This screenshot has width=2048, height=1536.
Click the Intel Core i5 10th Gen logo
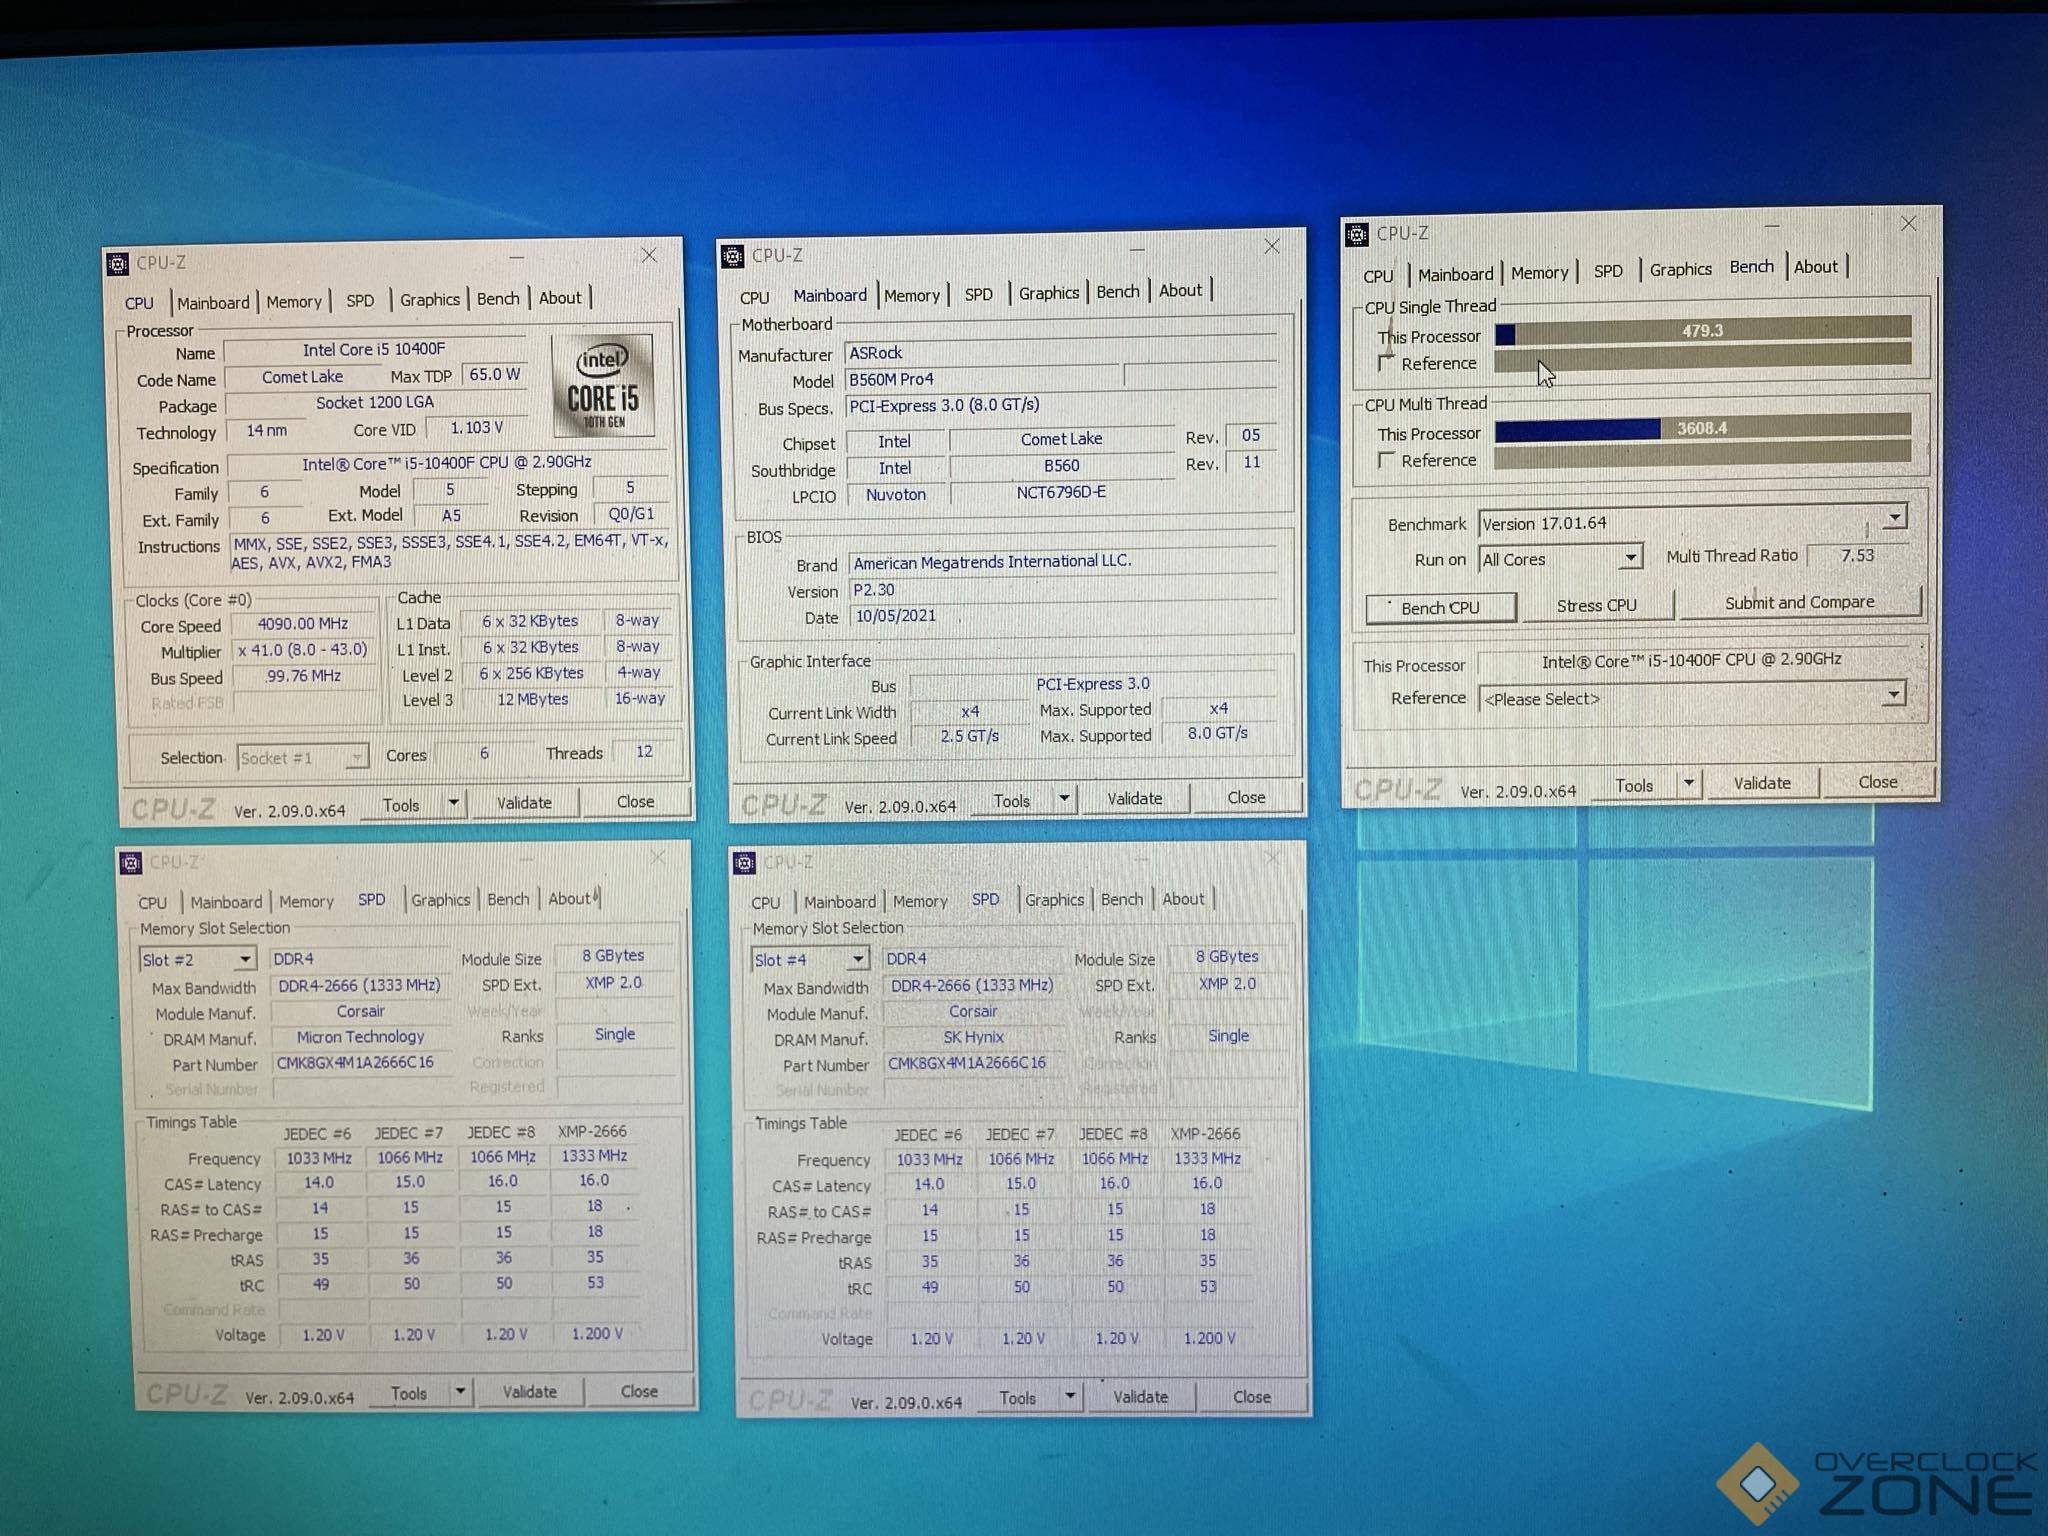pyautogui.click(x=603, y=385)
